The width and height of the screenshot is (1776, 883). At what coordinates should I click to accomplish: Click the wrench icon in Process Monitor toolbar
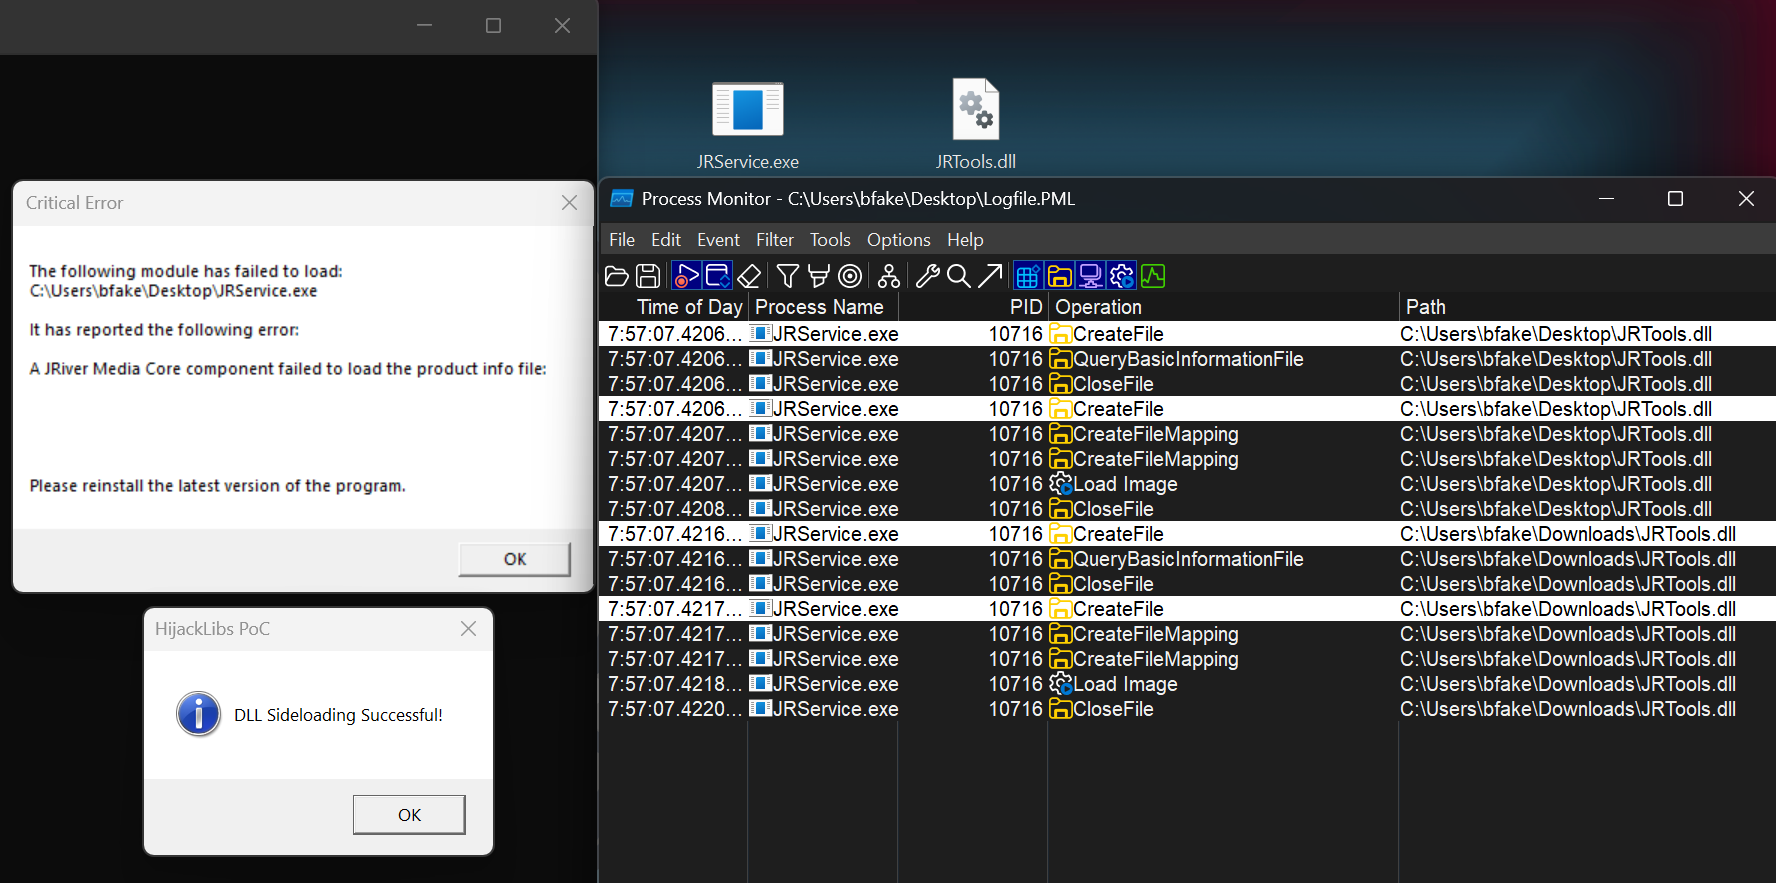tap(927, 276)
